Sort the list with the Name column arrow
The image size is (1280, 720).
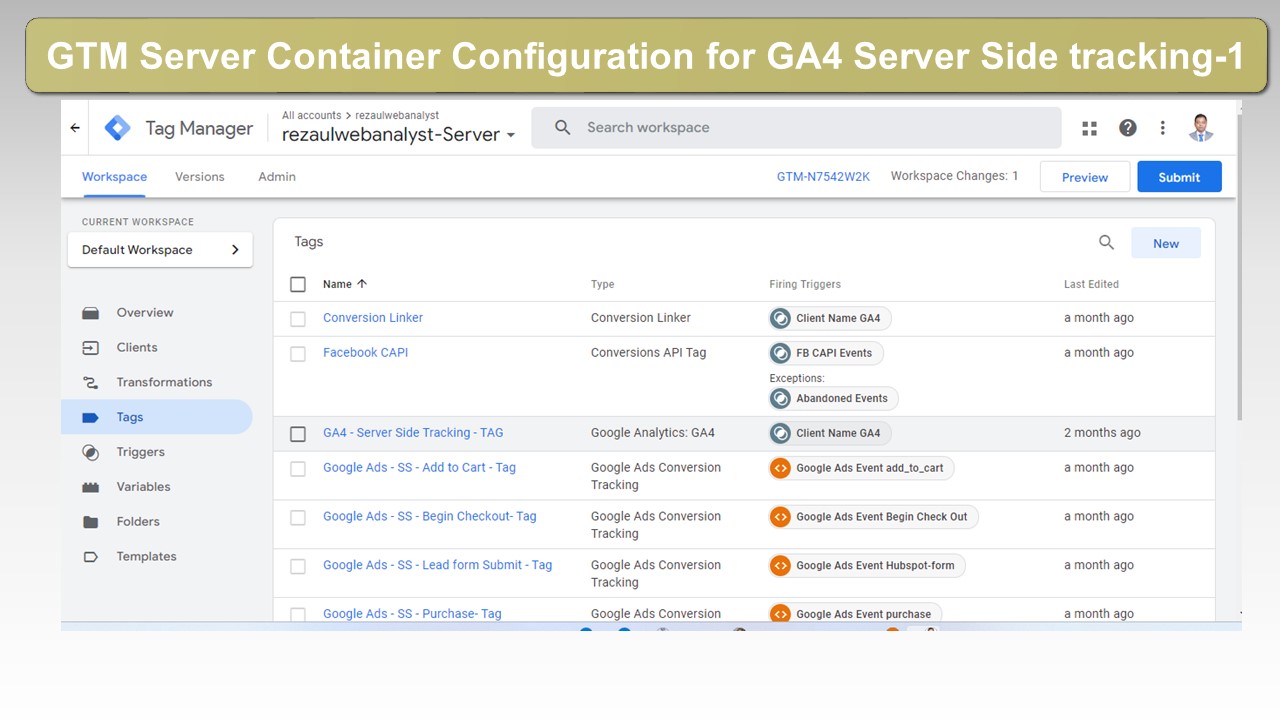(362, 284)
